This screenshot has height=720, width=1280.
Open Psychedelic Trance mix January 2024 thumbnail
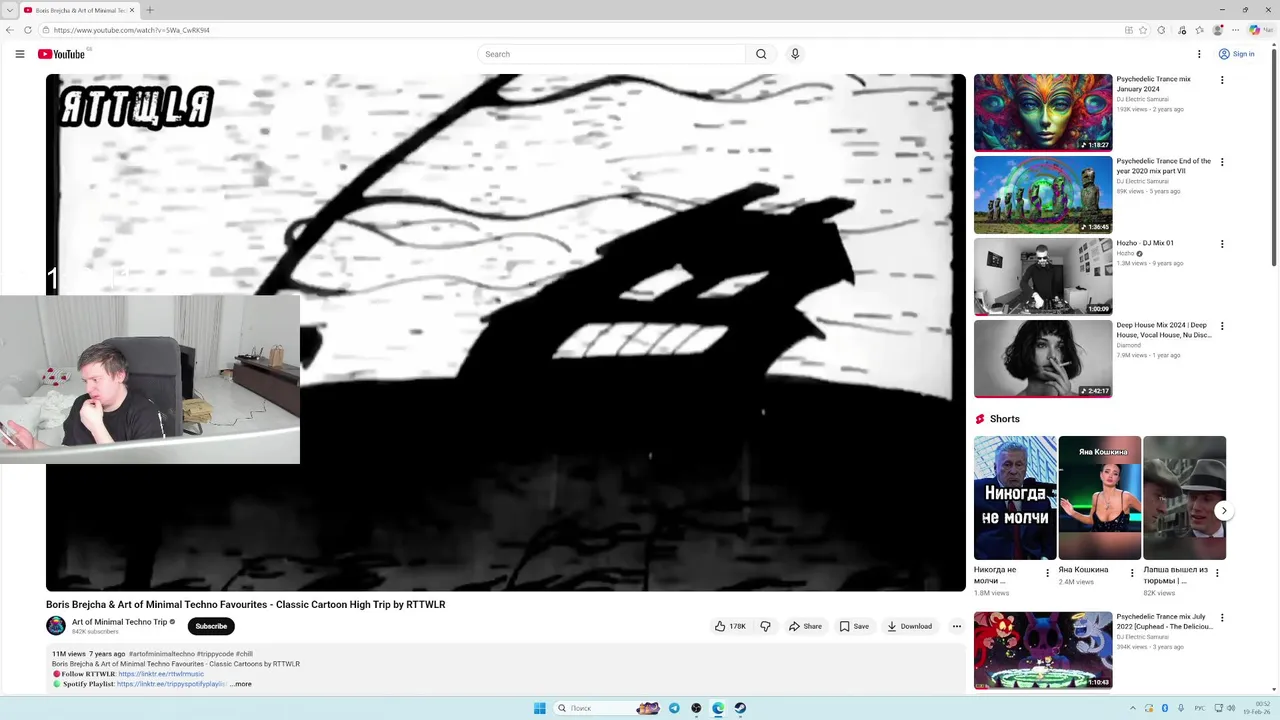pos(1043,112)
